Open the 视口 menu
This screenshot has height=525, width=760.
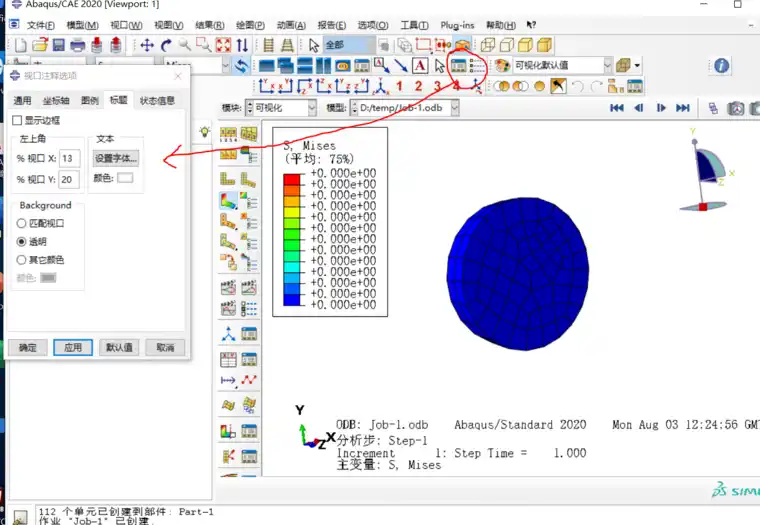point(126,25)
